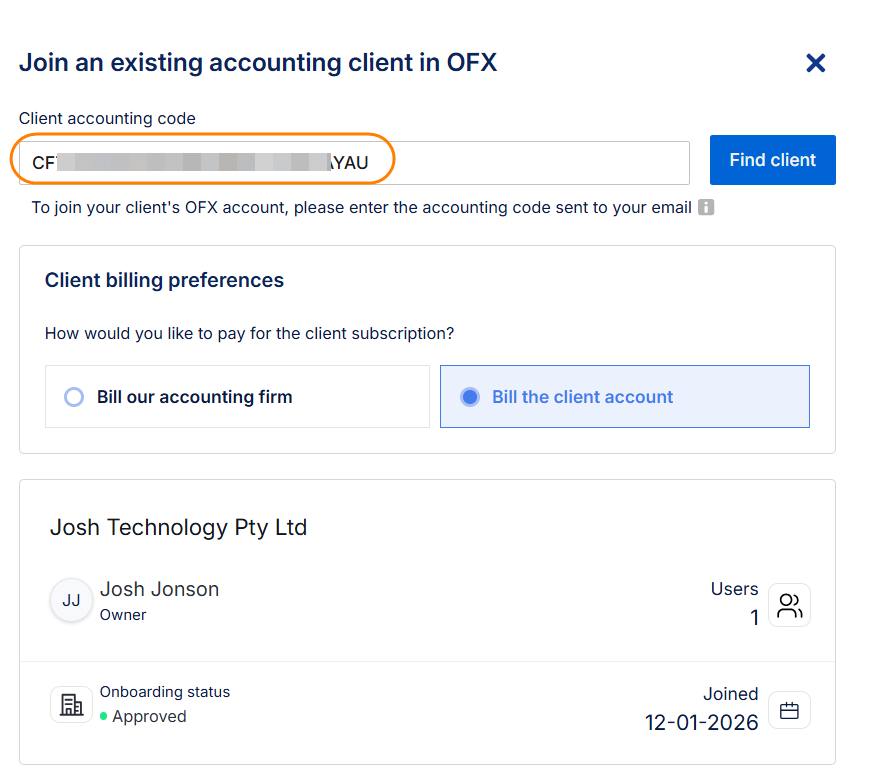Select Bill our accounting firm option
875x780 pixels.
pyautogui.click(x=74, y=396)
